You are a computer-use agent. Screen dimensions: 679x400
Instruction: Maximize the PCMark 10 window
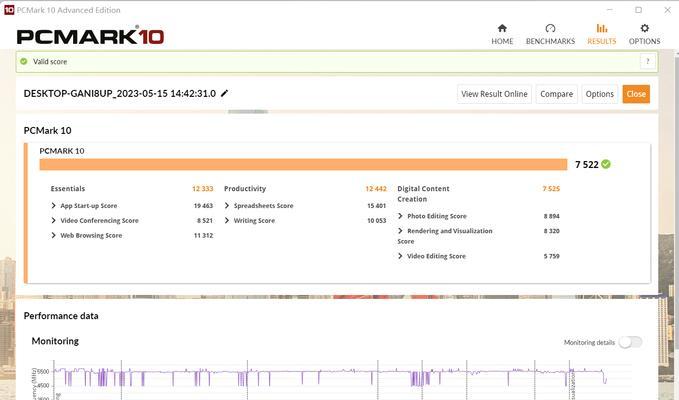pyautogui.click(x=638, y=10)
